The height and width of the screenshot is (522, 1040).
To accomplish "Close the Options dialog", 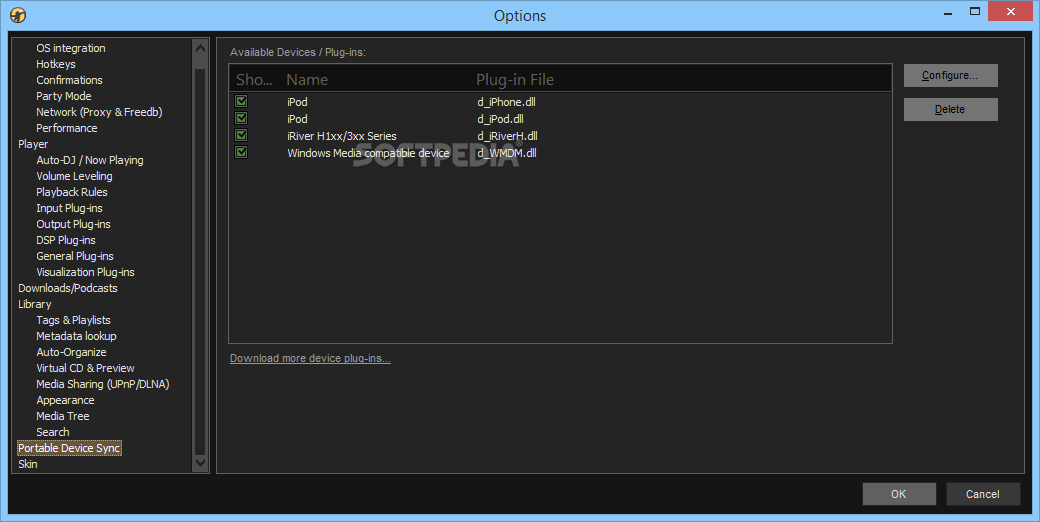I will 1011,11.
